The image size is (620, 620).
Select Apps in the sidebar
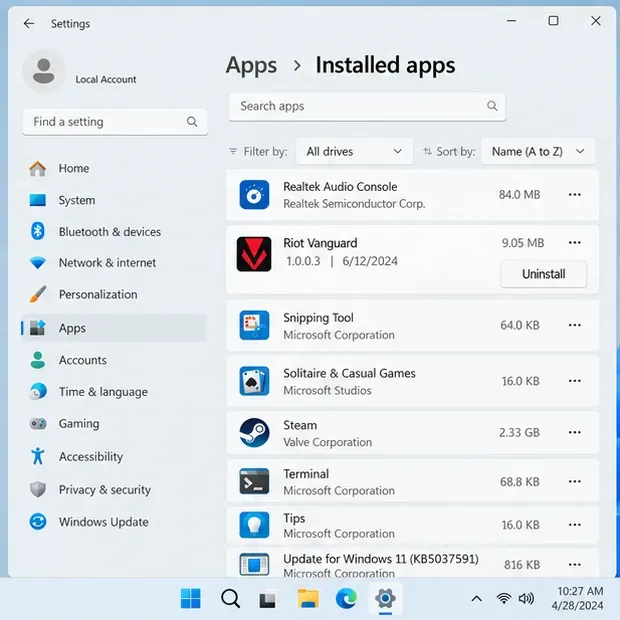click(113, 328)
